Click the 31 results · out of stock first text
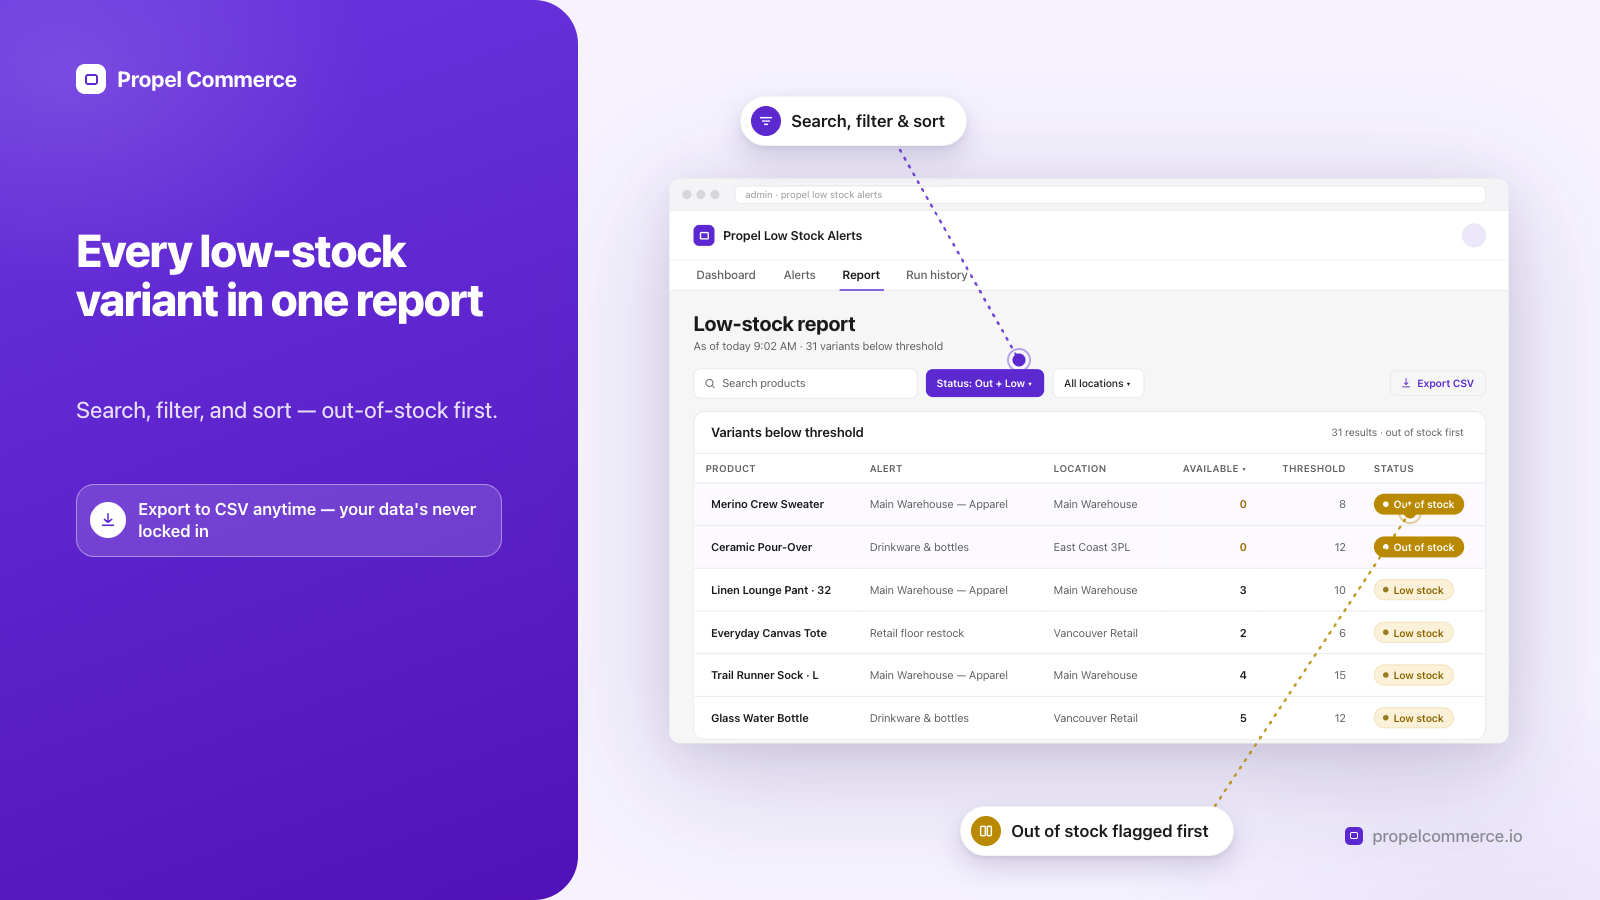The width and height of the screenshot is (1600, 900). tap(1397, 433)
